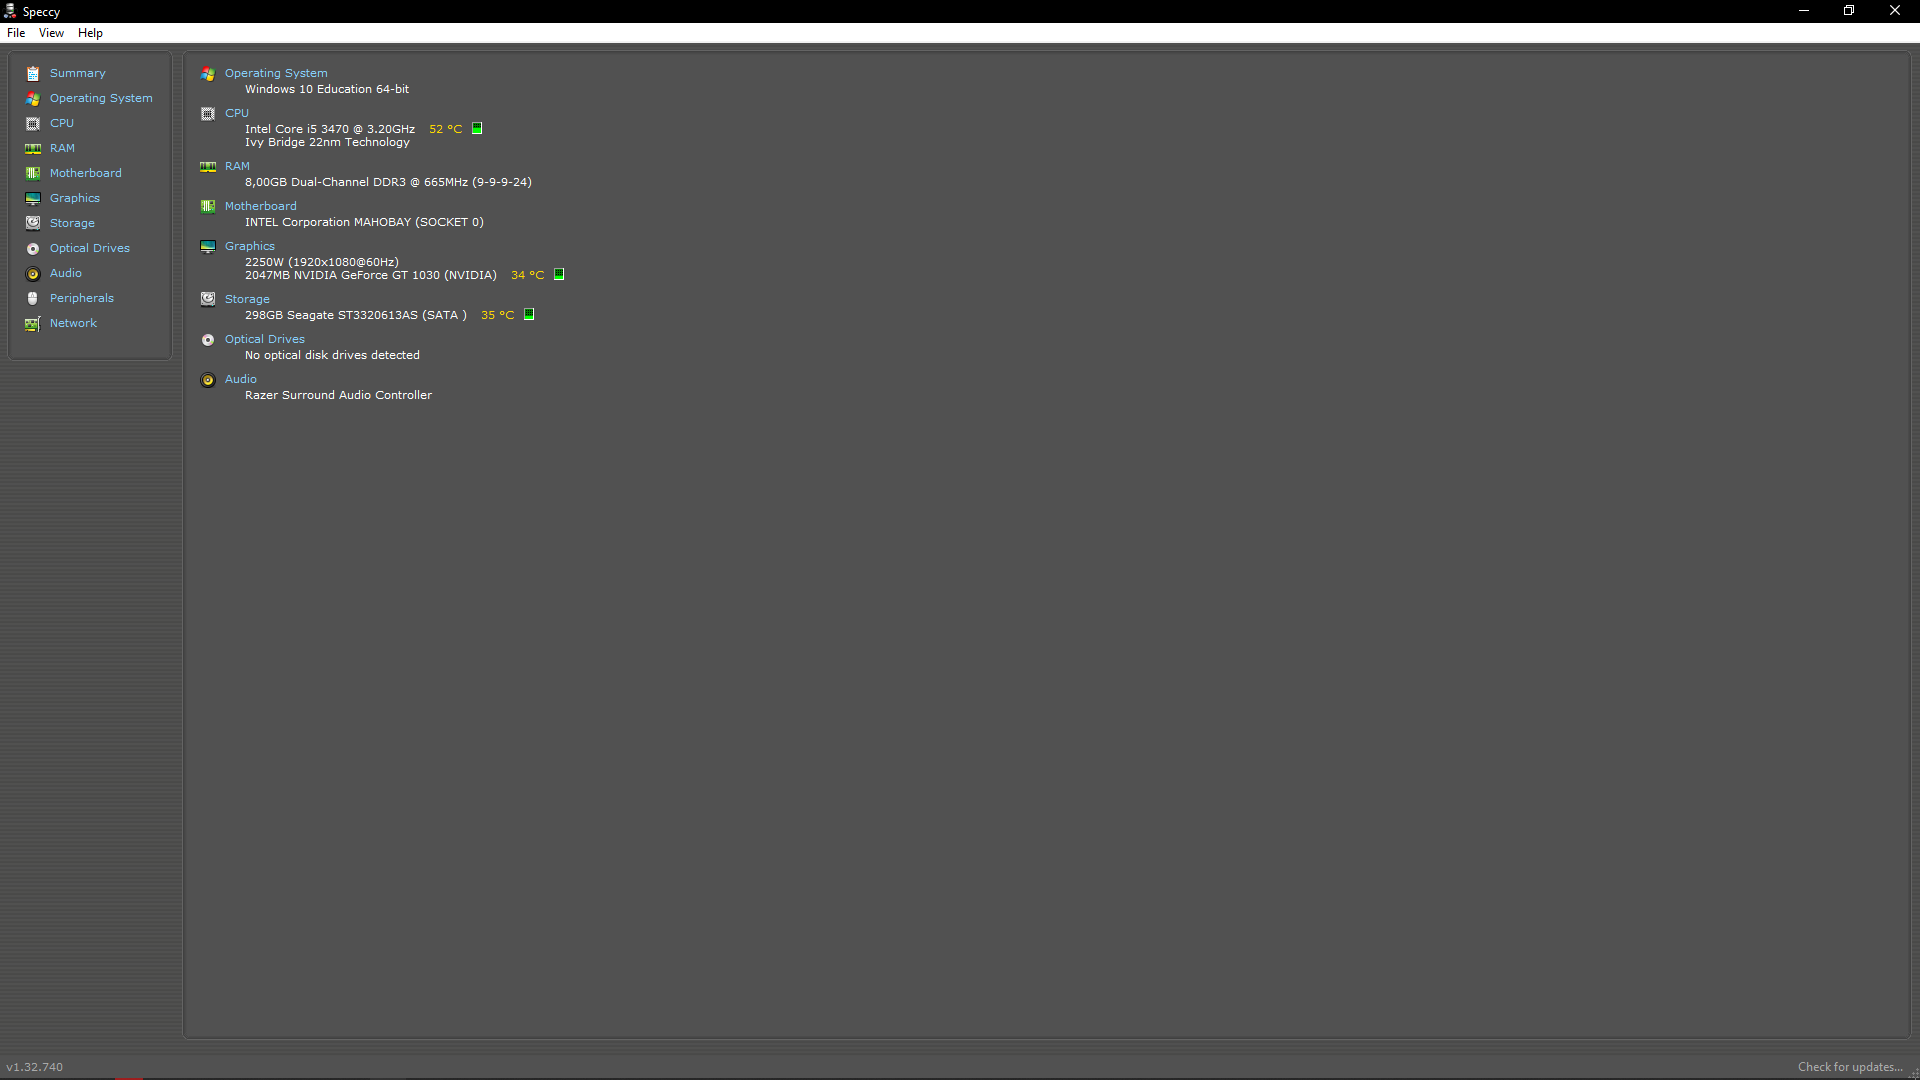
Task: Click the Audio speaker icon in the sidebar
Action: pos(33,274)
